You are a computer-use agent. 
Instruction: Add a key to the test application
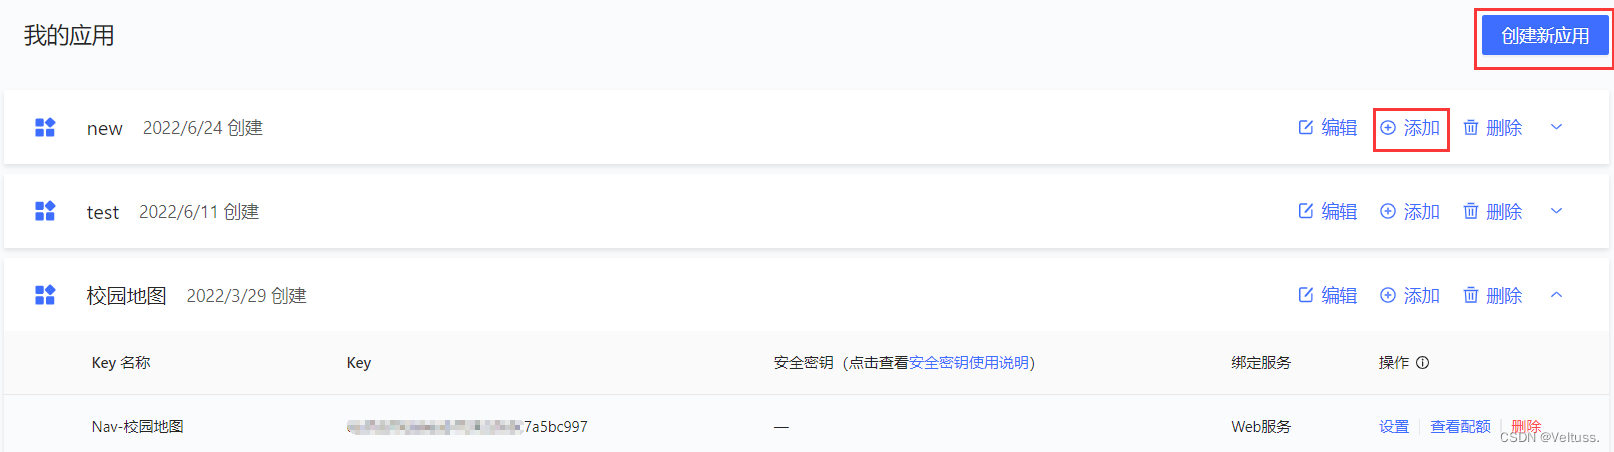point(1410,211)
